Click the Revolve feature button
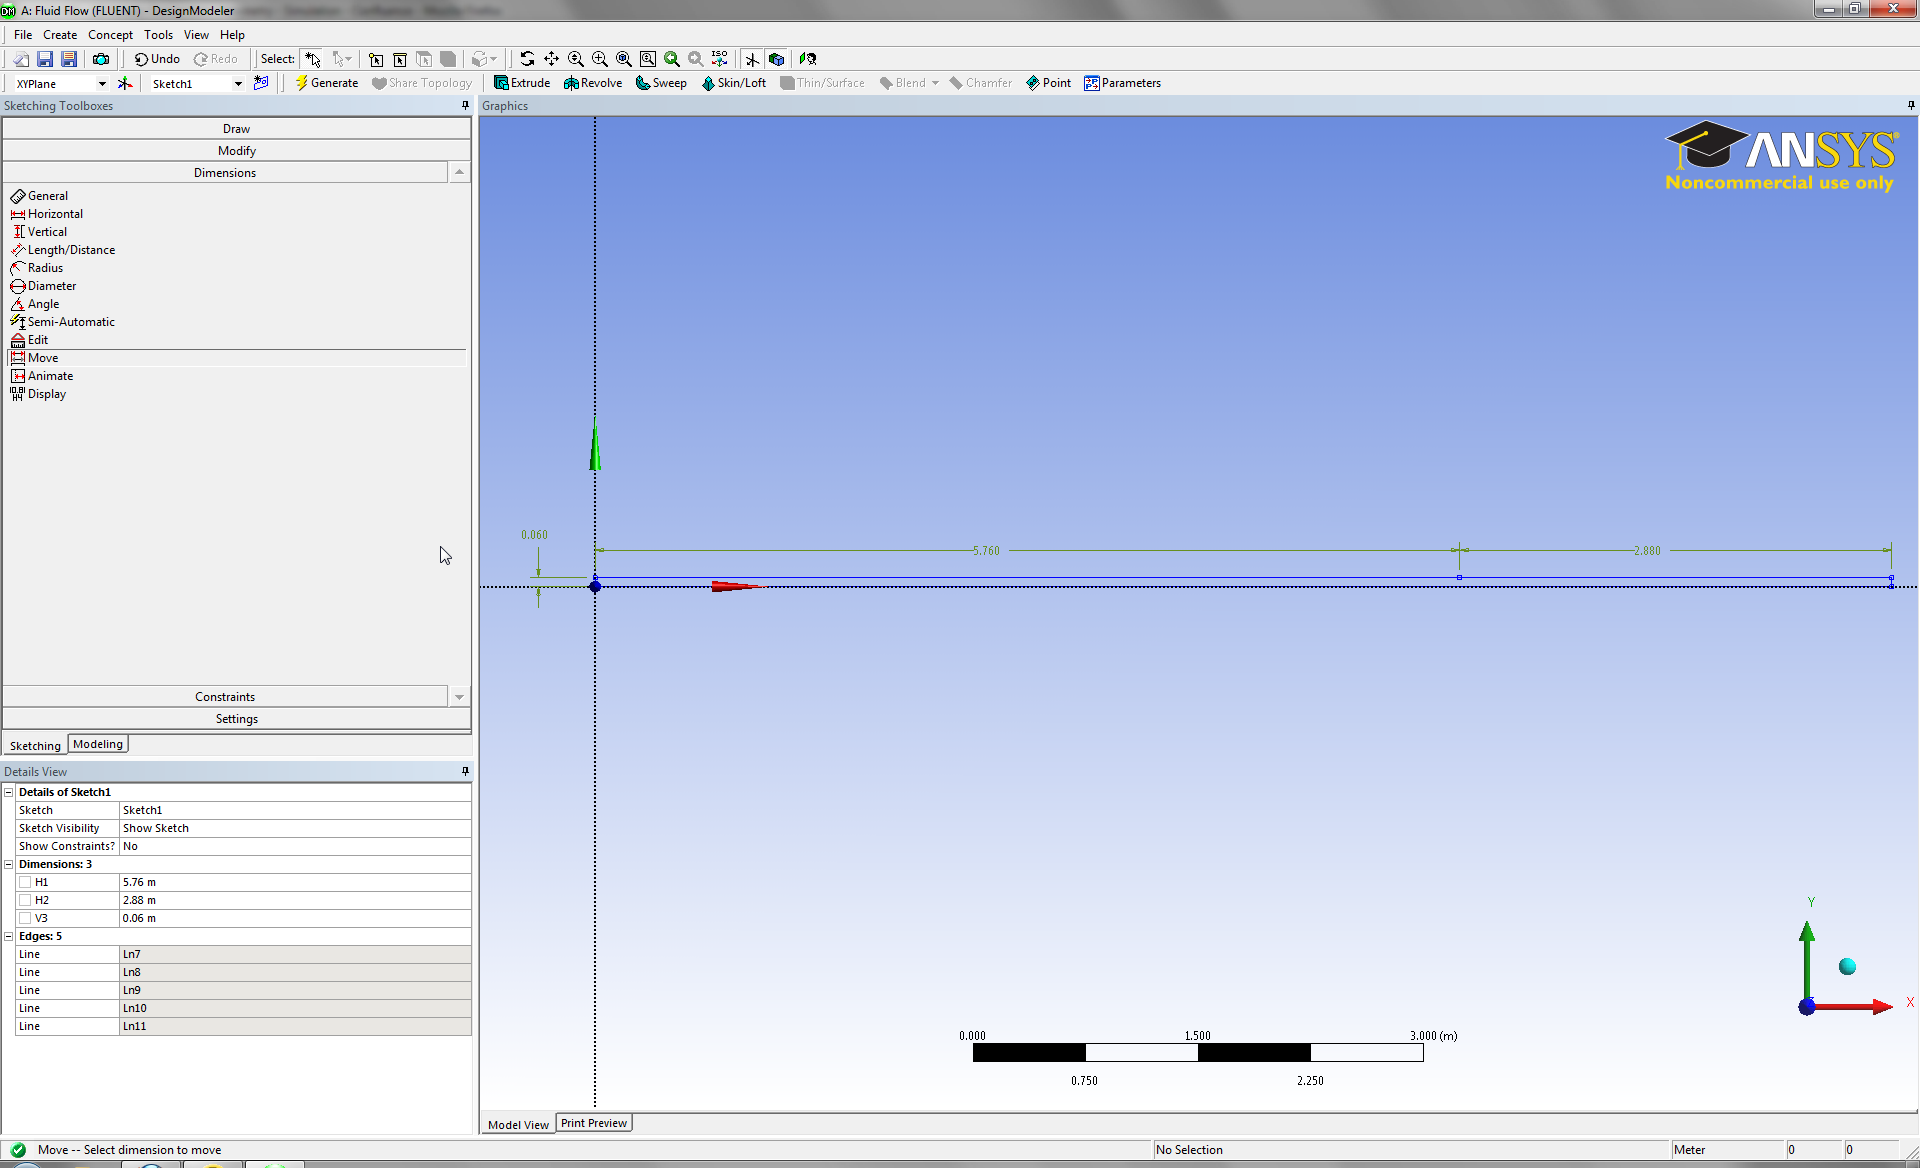Screen dimensions: 1920x1168 coord(593,83)
